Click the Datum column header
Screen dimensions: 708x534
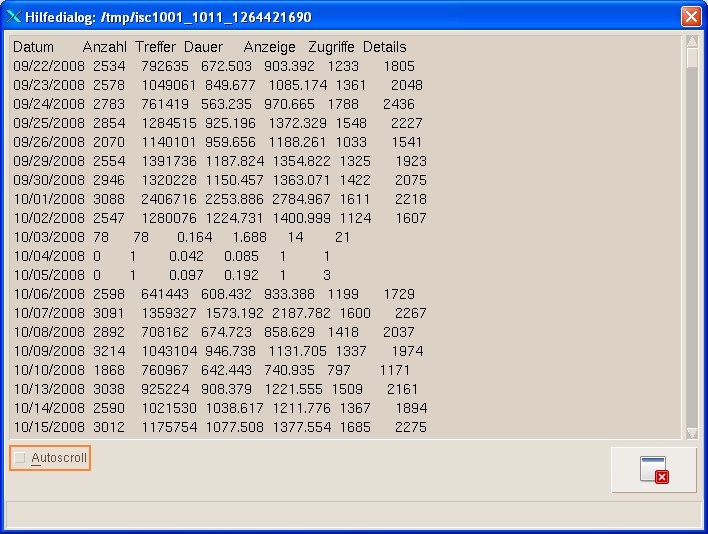point(33,47)
